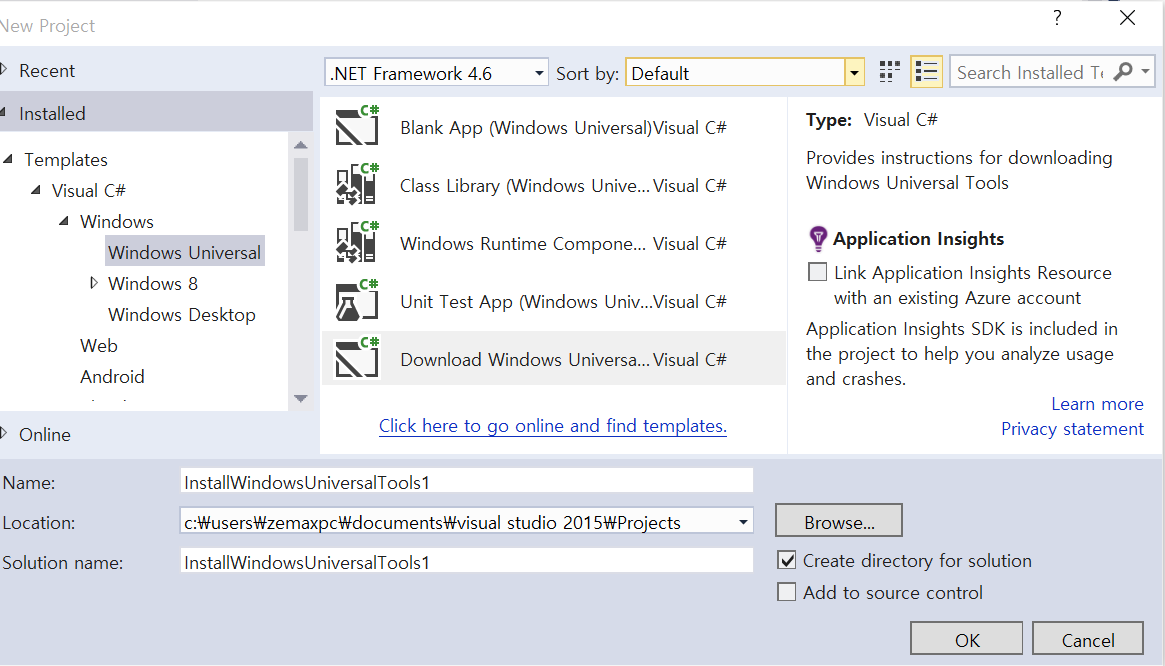Collapse the Windows tree node
The image size is (1165, 666).
[x=64, y=222]
